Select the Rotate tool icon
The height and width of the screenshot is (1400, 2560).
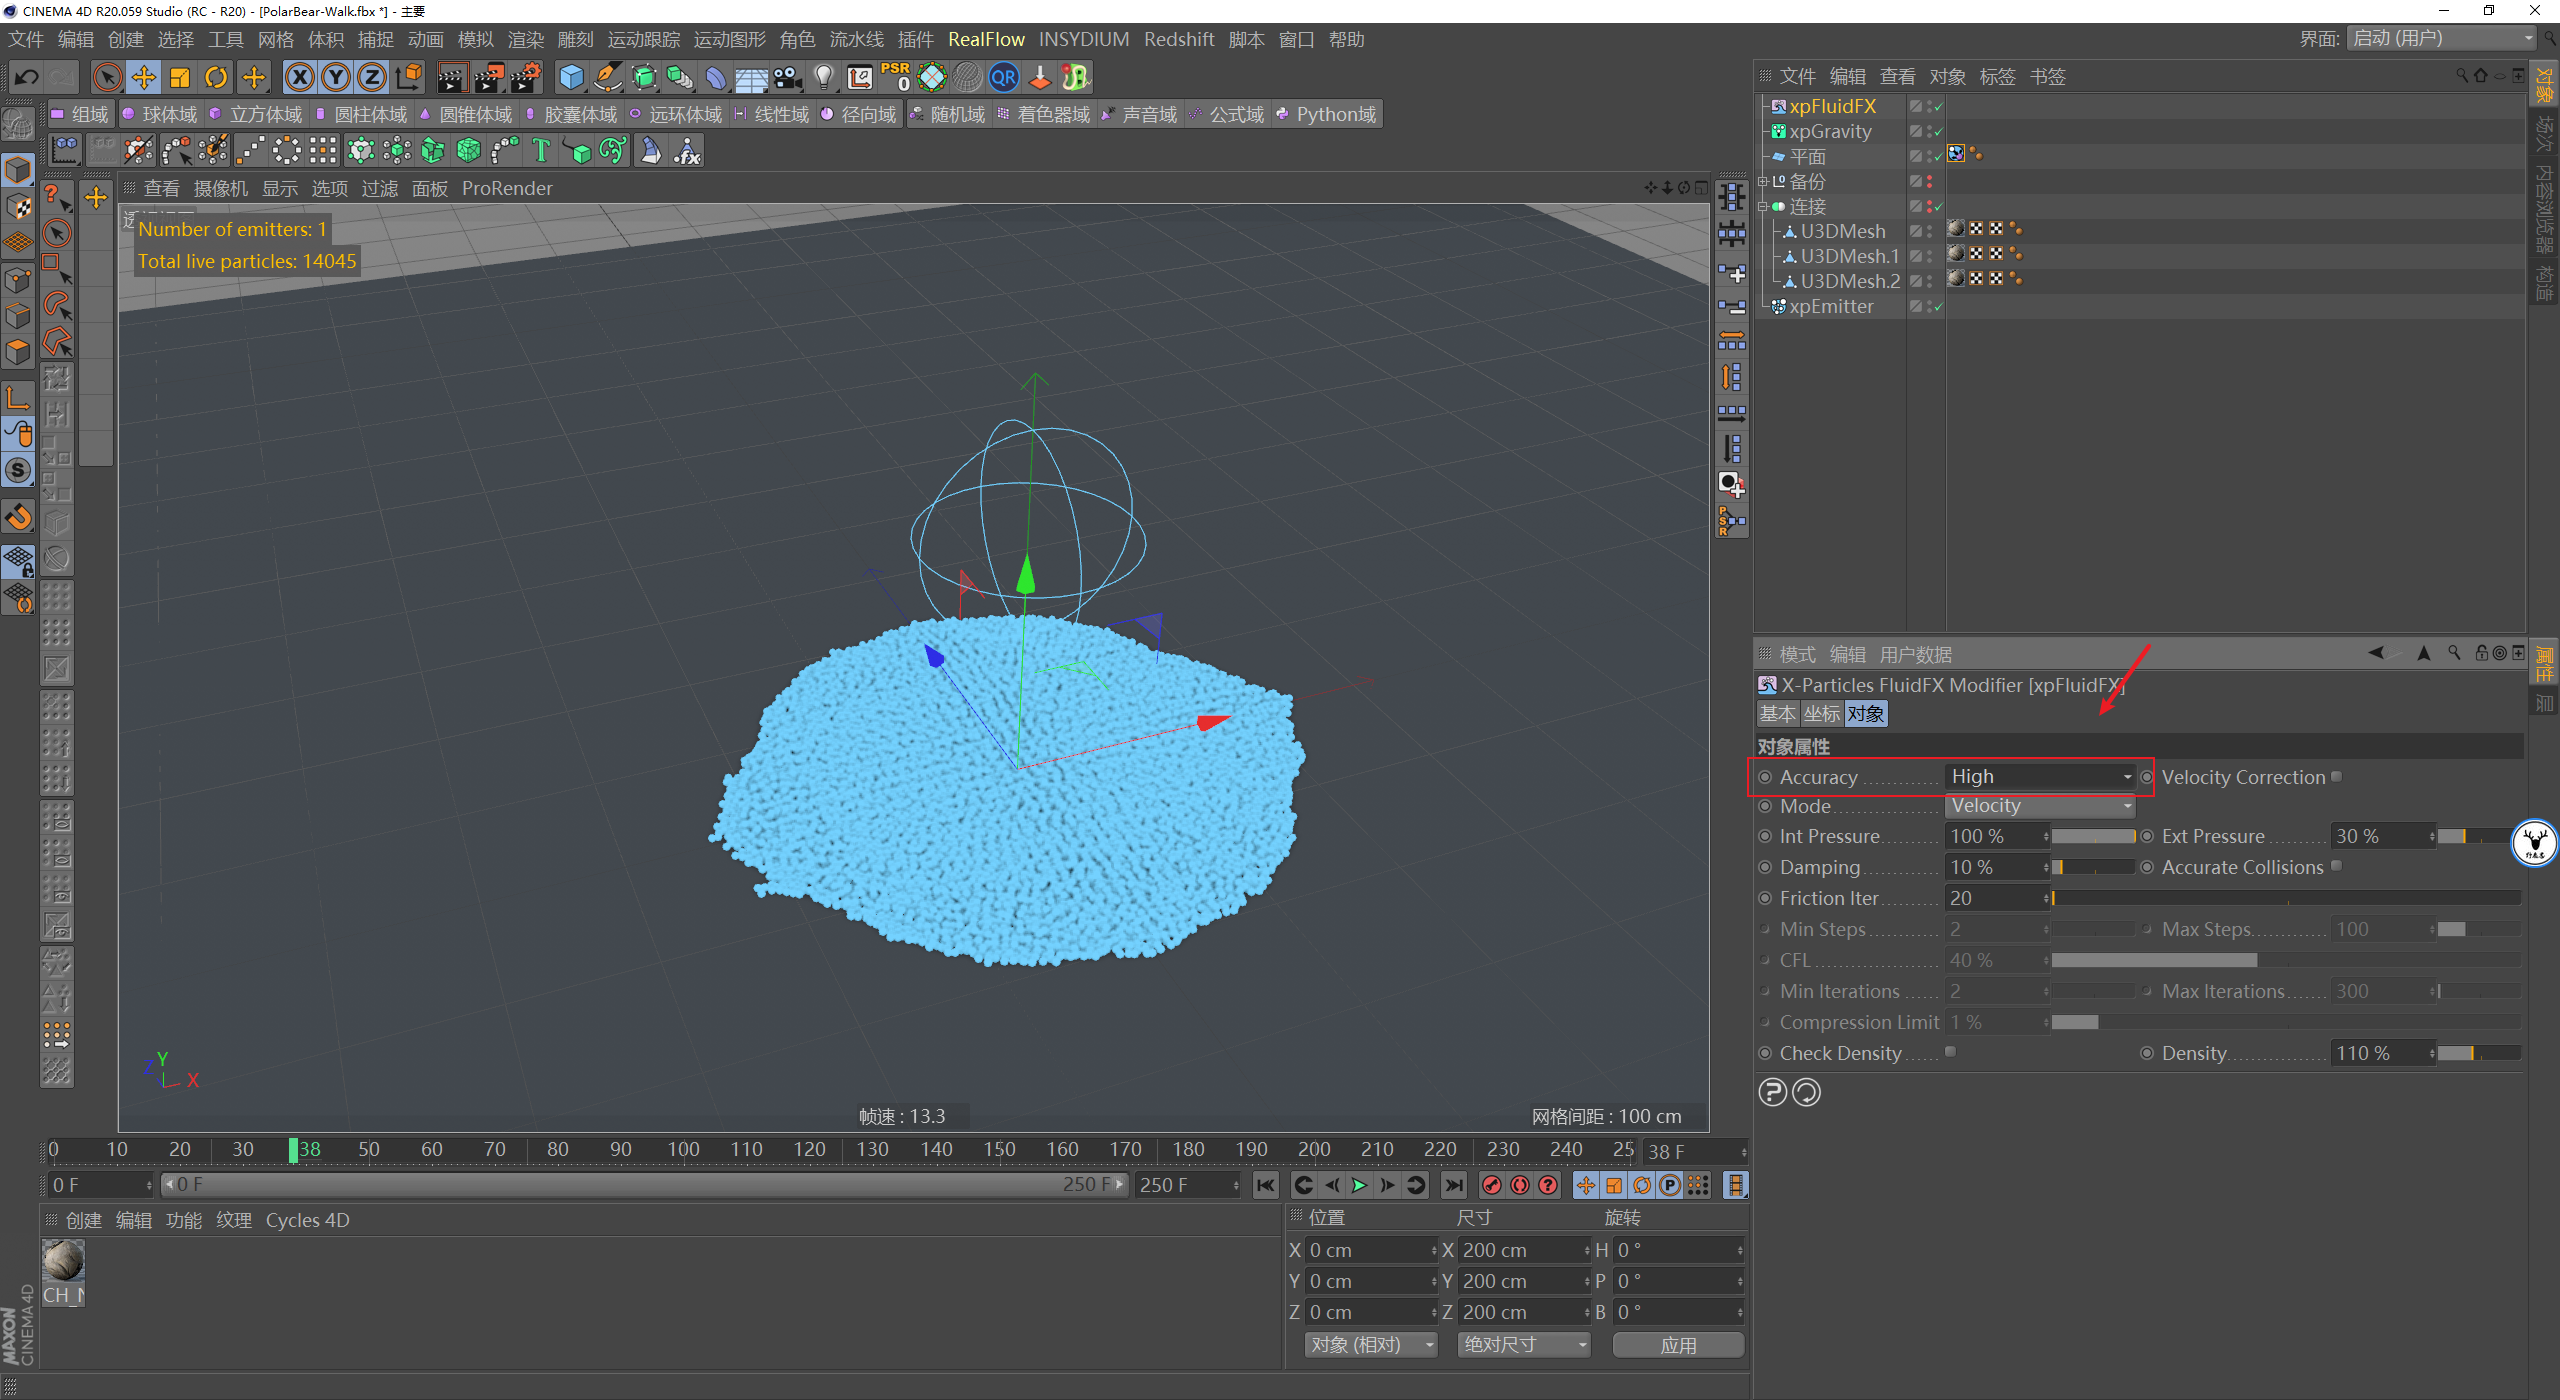point(216,77)
